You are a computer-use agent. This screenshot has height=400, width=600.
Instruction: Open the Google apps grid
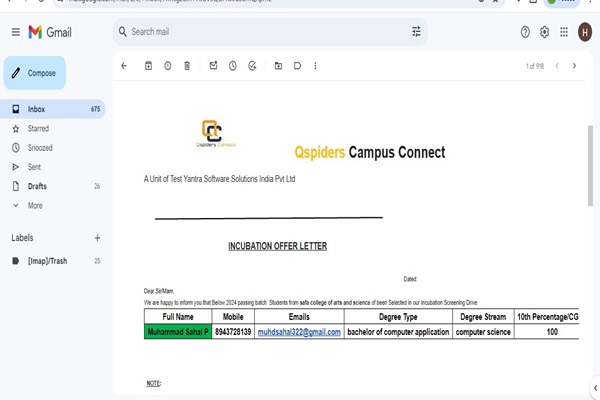[564, 32]
